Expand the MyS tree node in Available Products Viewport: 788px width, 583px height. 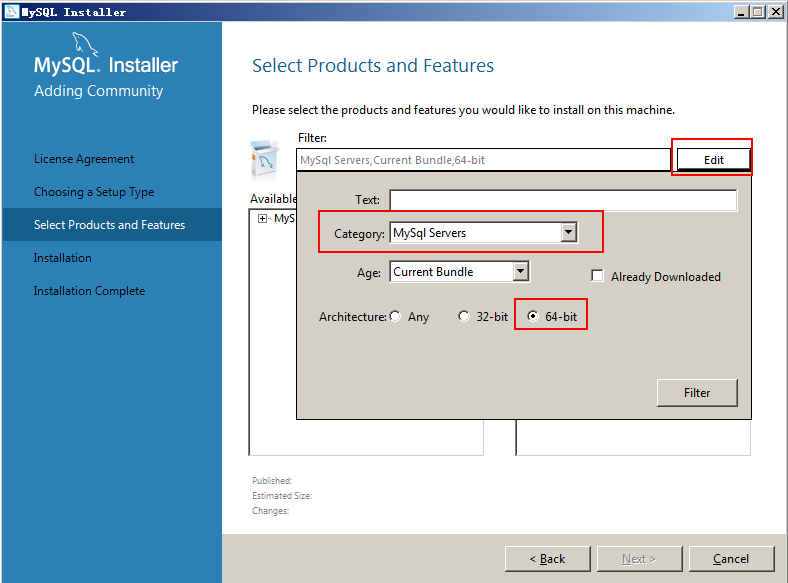tap(262, 218)
